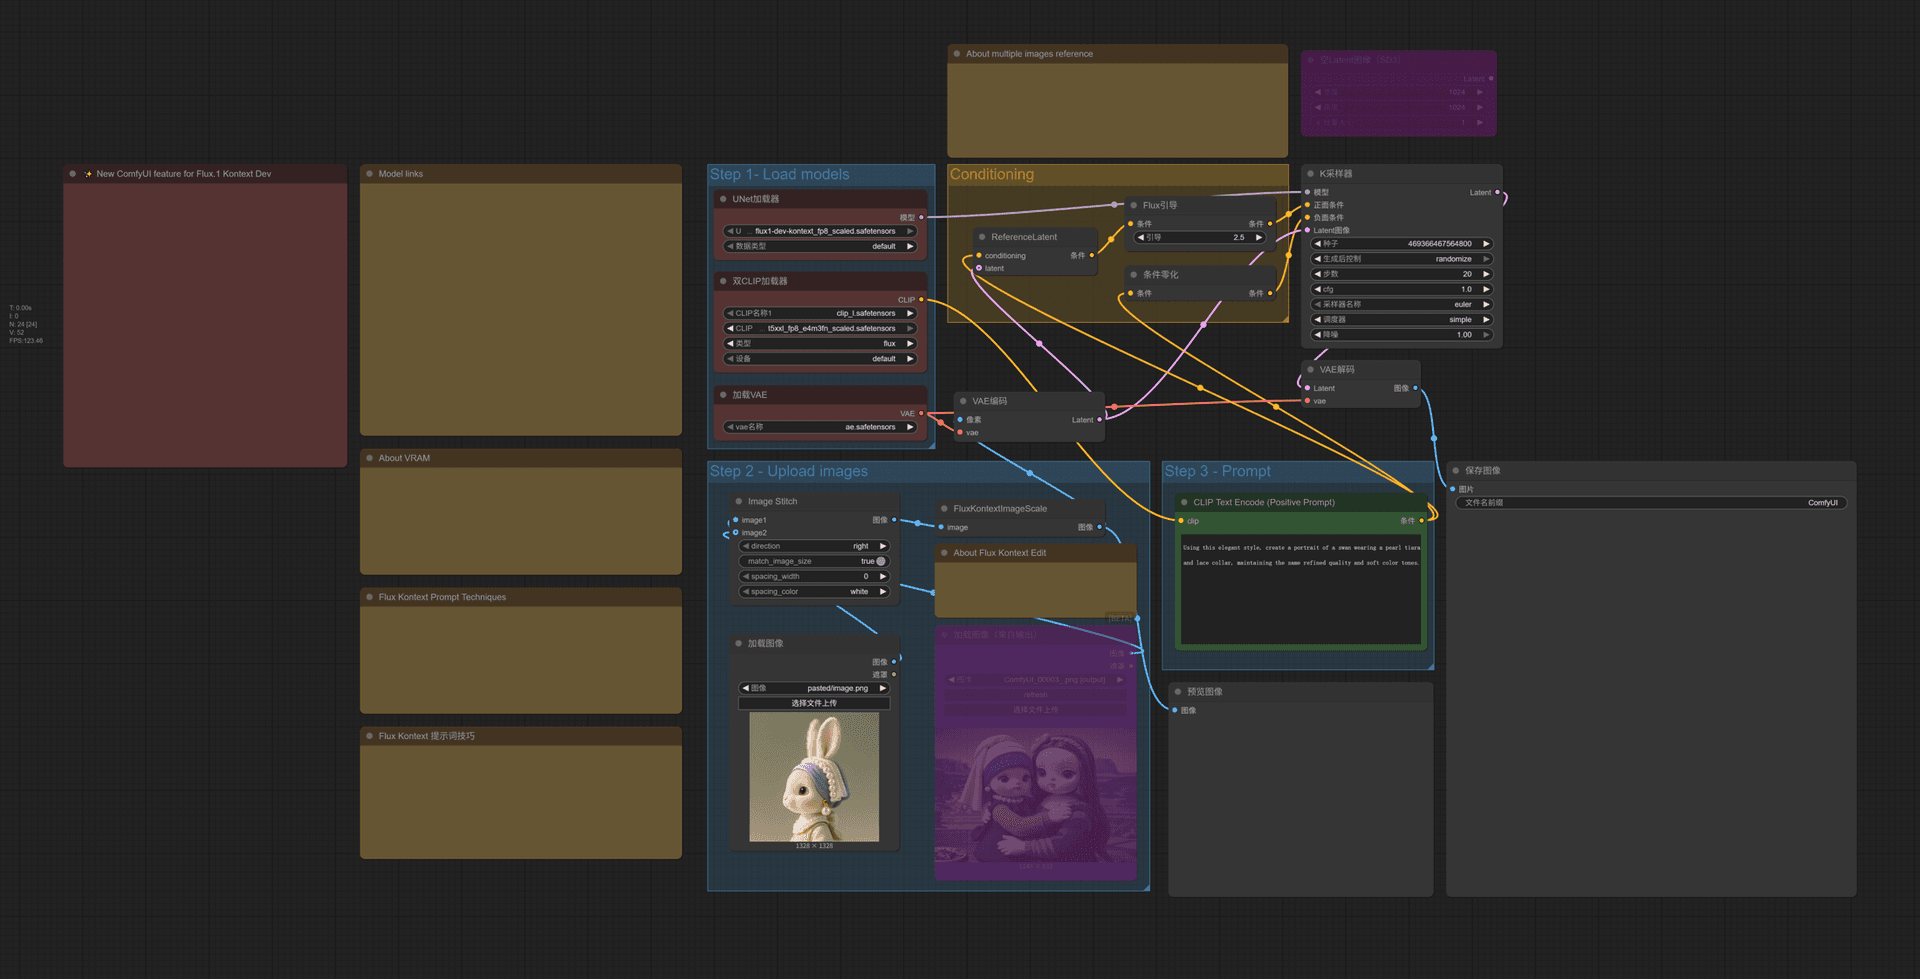
Task: Click the positive prompt text area
Action: (x=1300, y=590)
